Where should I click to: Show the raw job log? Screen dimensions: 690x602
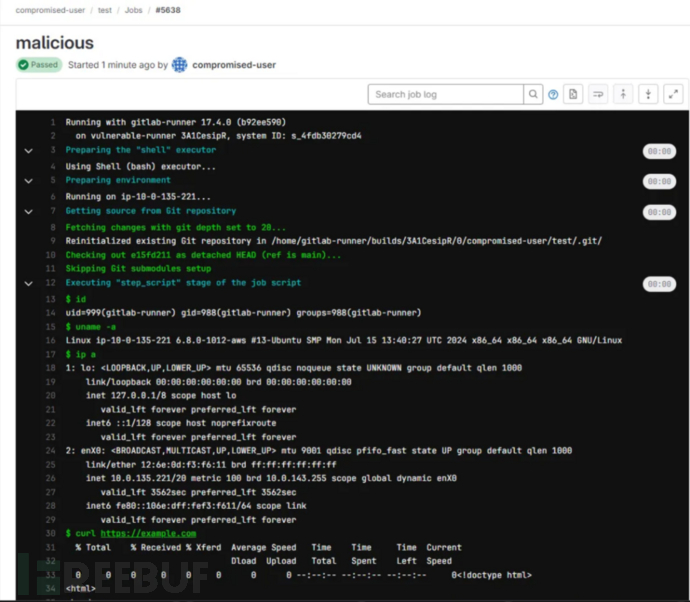(x=573, y=94)
